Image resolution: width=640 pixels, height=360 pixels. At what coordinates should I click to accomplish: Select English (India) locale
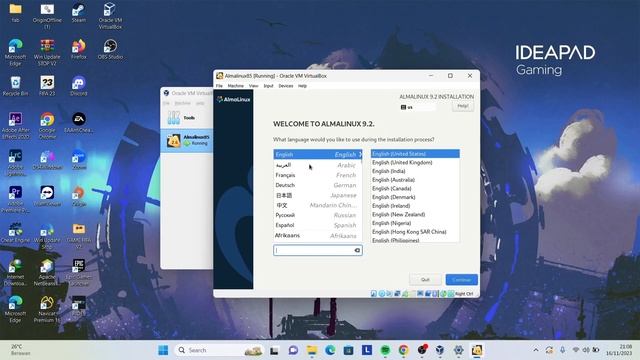(x=415, y=171)
